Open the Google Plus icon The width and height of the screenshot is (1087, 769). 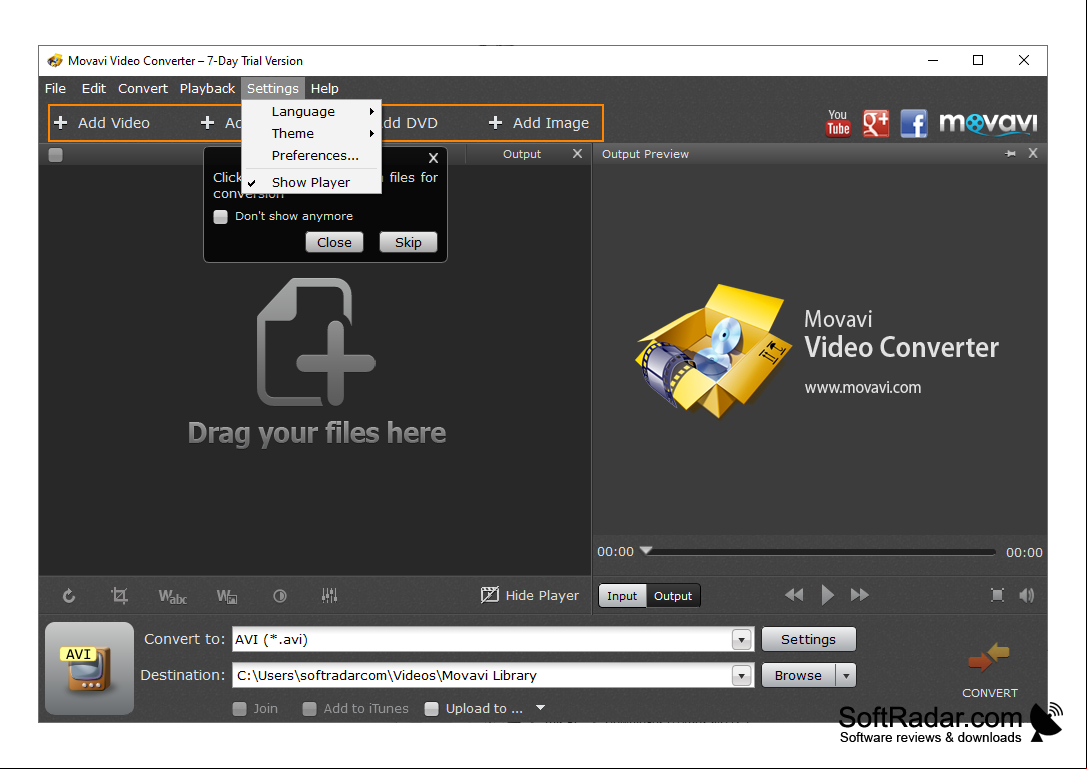pyautogui.click(x=876, y=123)
